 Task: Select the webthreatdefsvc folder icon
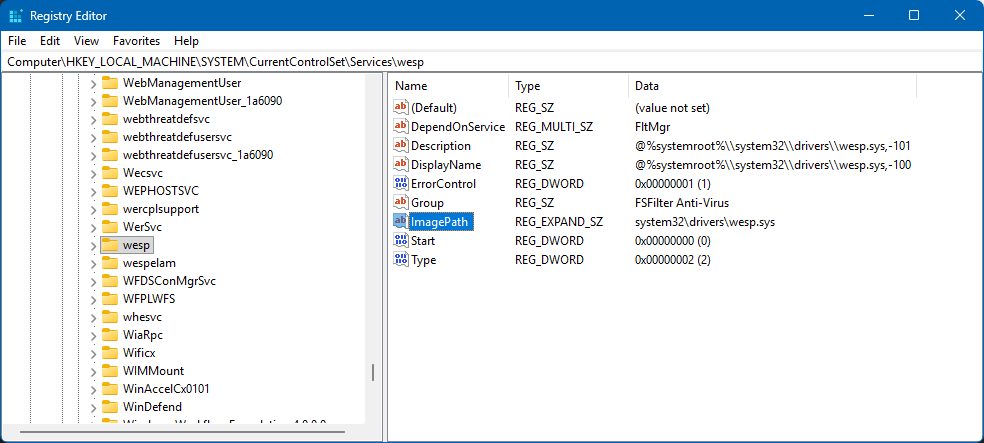tap(110, 119)
